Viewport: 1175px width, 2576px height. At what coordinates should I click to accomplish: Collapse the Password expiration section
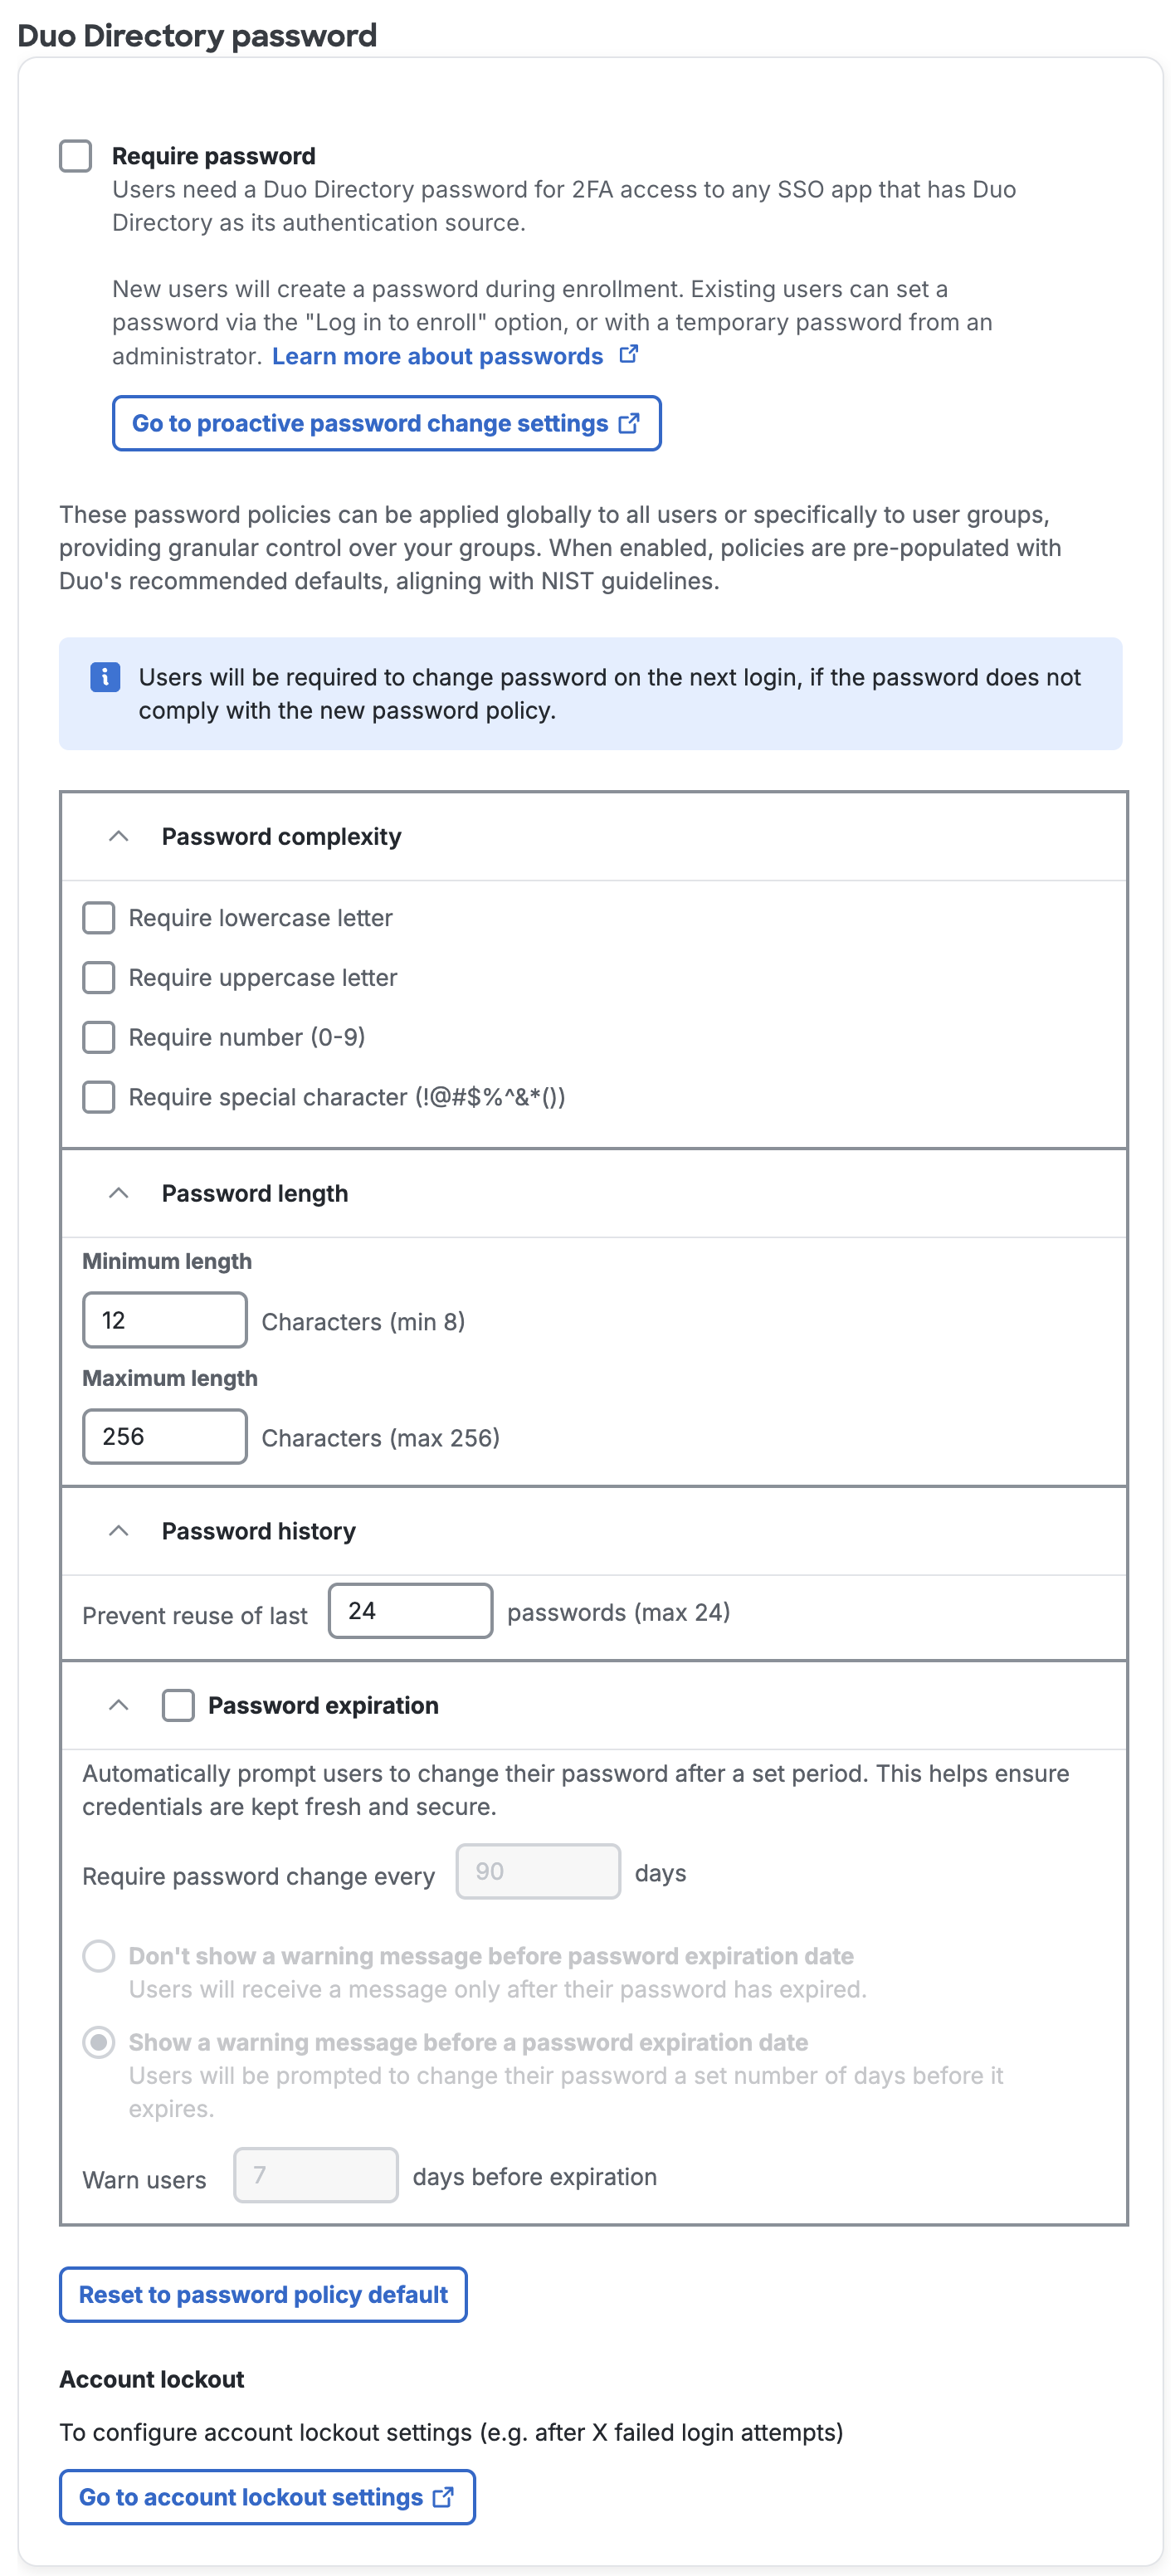click(118, 1705)
